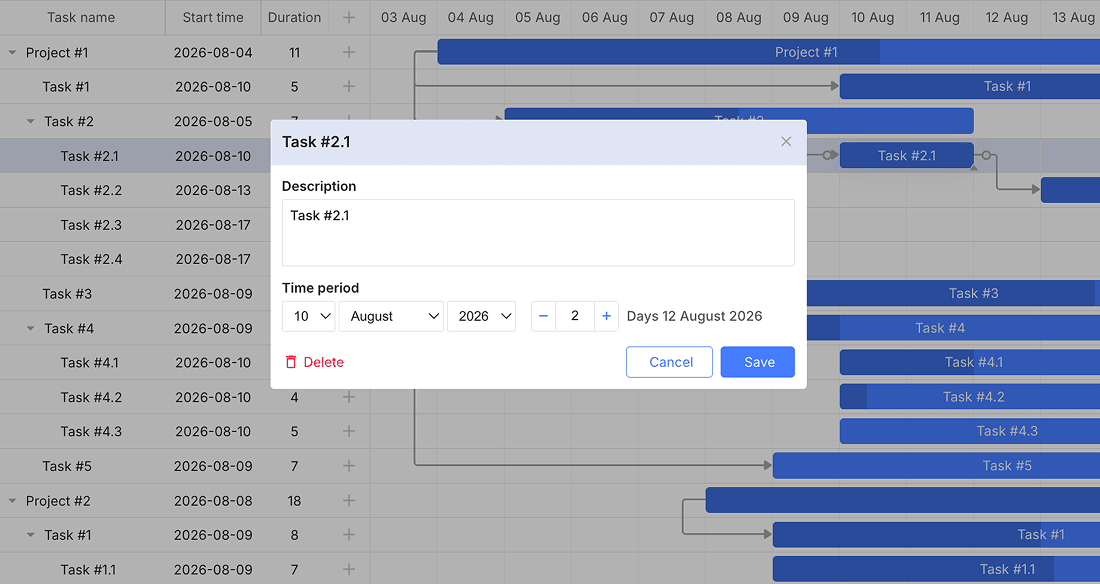
Task: Click the duration value field showing 2
Action: coord(575,317)
